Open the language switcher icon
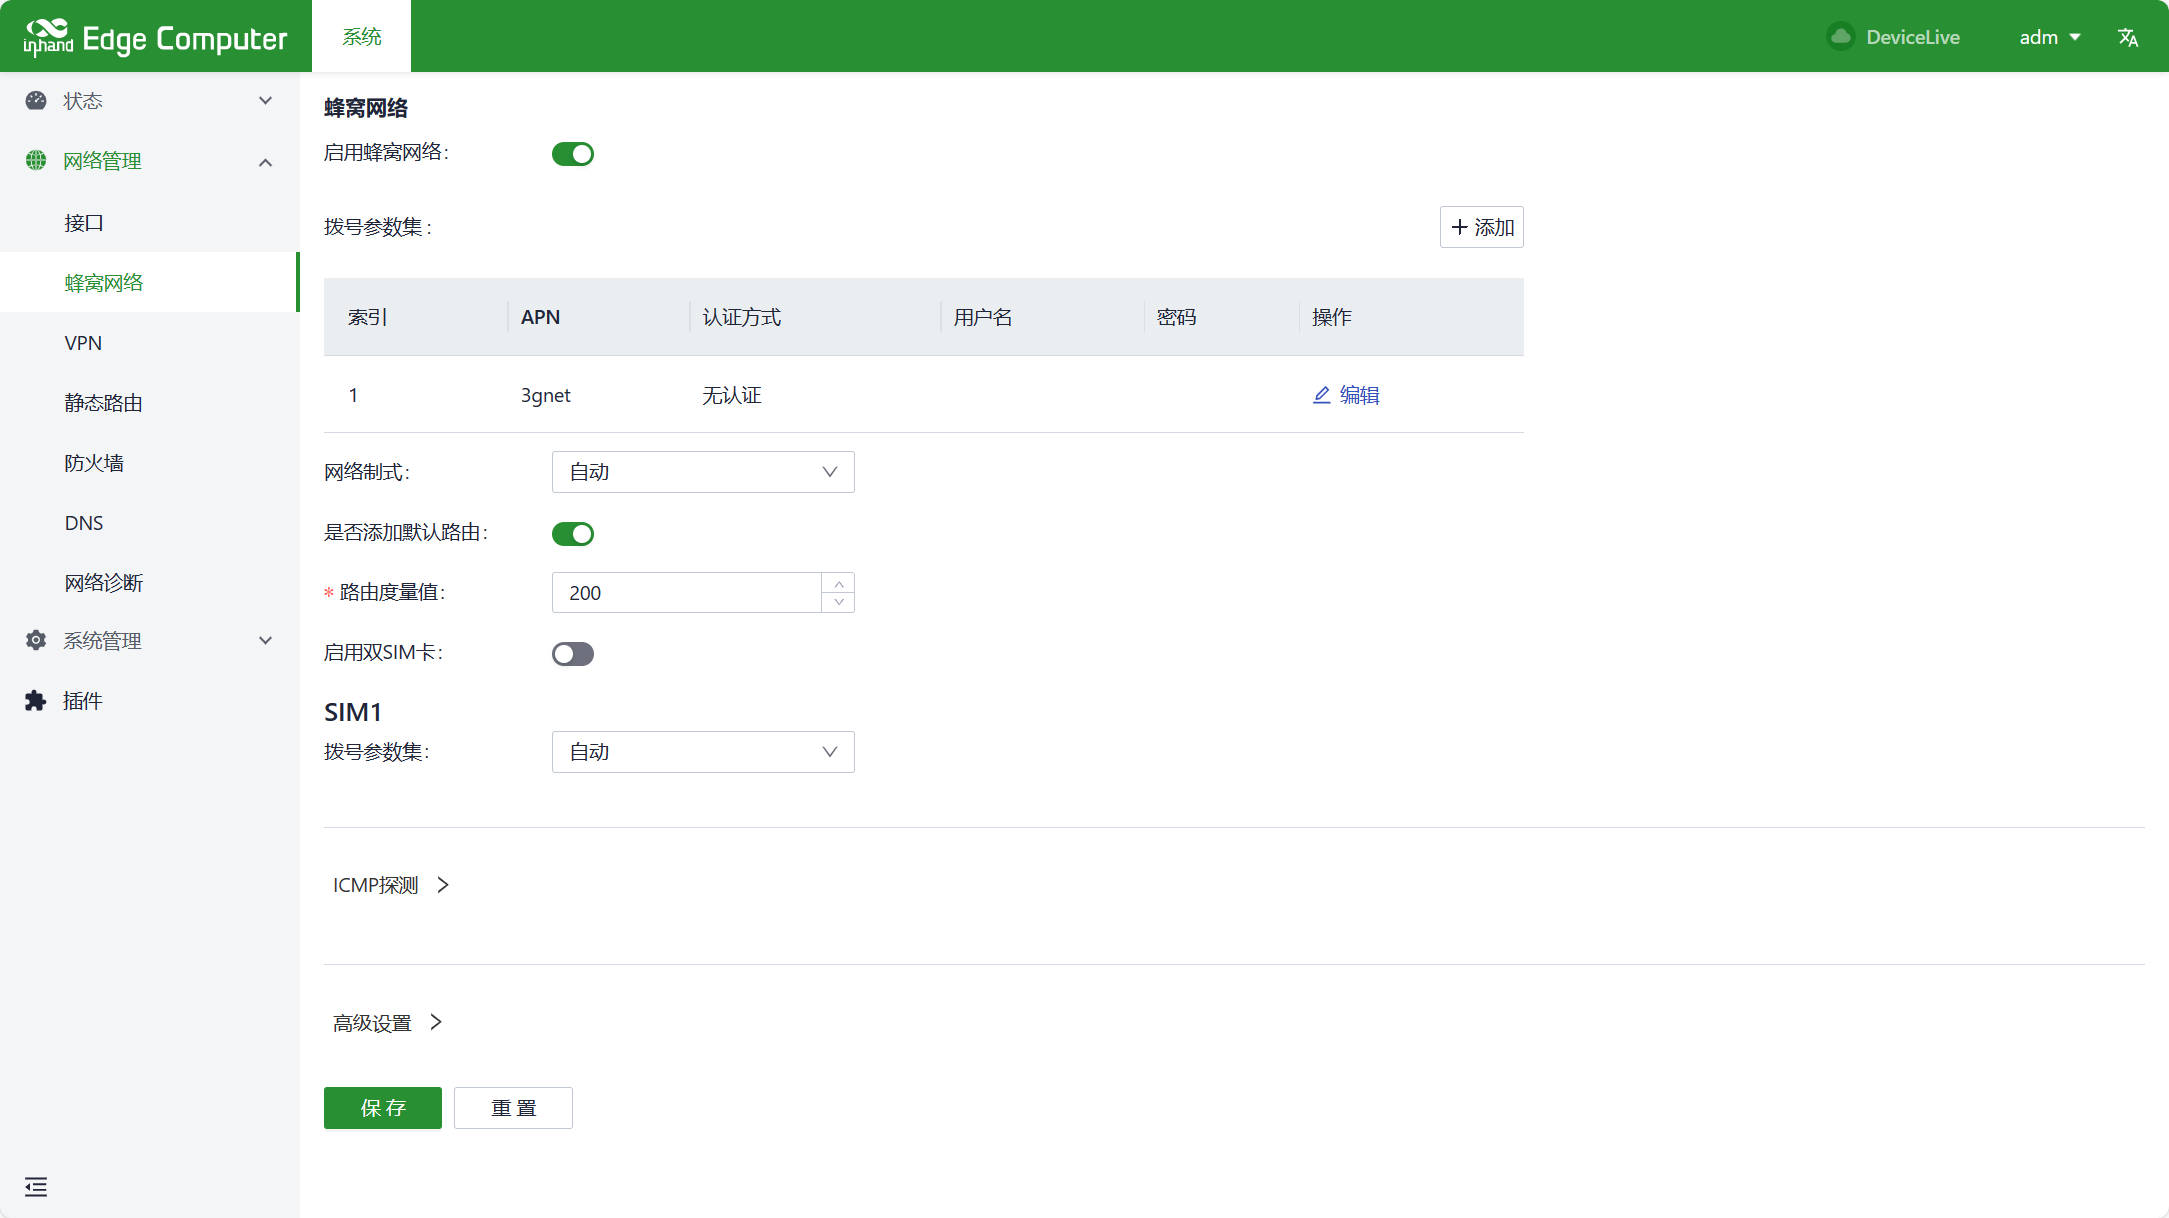The image size is (2169, 1218). click(x=2128, y=37)
